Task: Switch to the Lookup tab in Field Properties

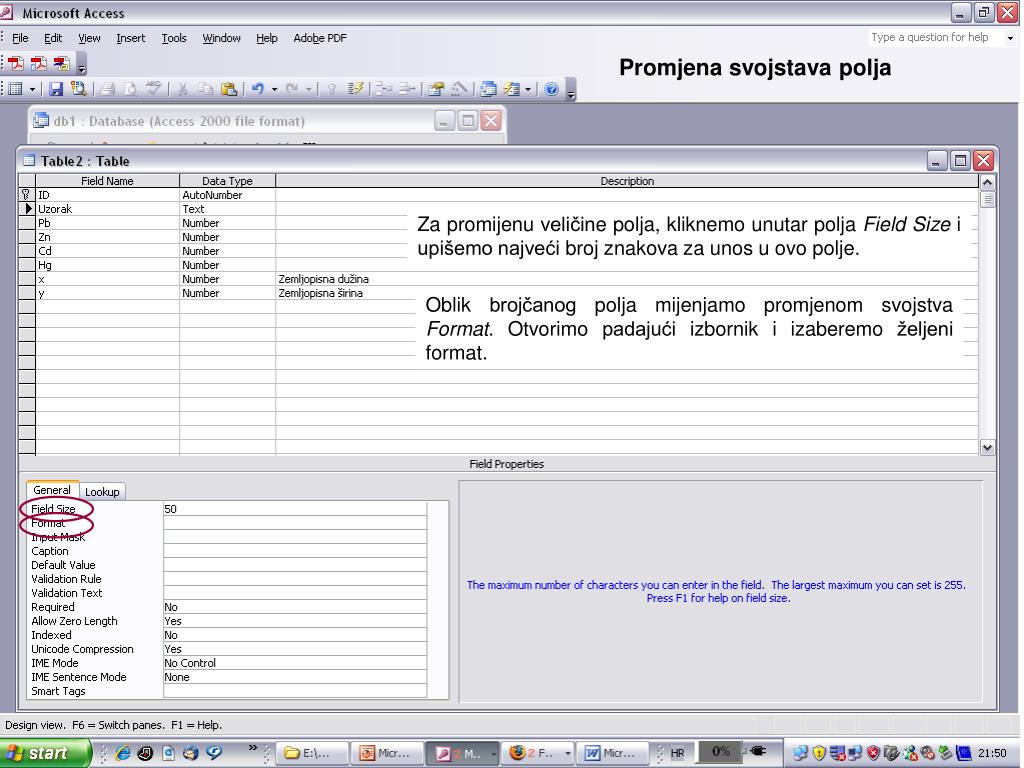Action: click(102, 492)
